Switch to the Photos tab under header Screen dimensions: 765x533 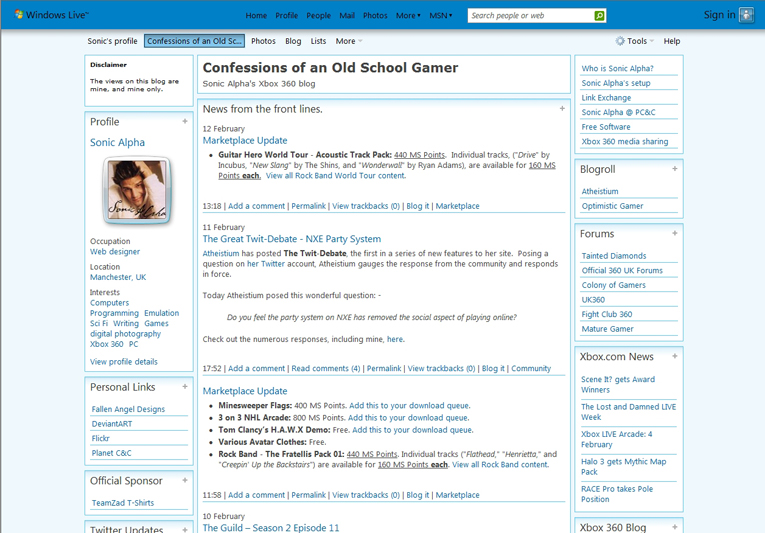pos(263,41)
